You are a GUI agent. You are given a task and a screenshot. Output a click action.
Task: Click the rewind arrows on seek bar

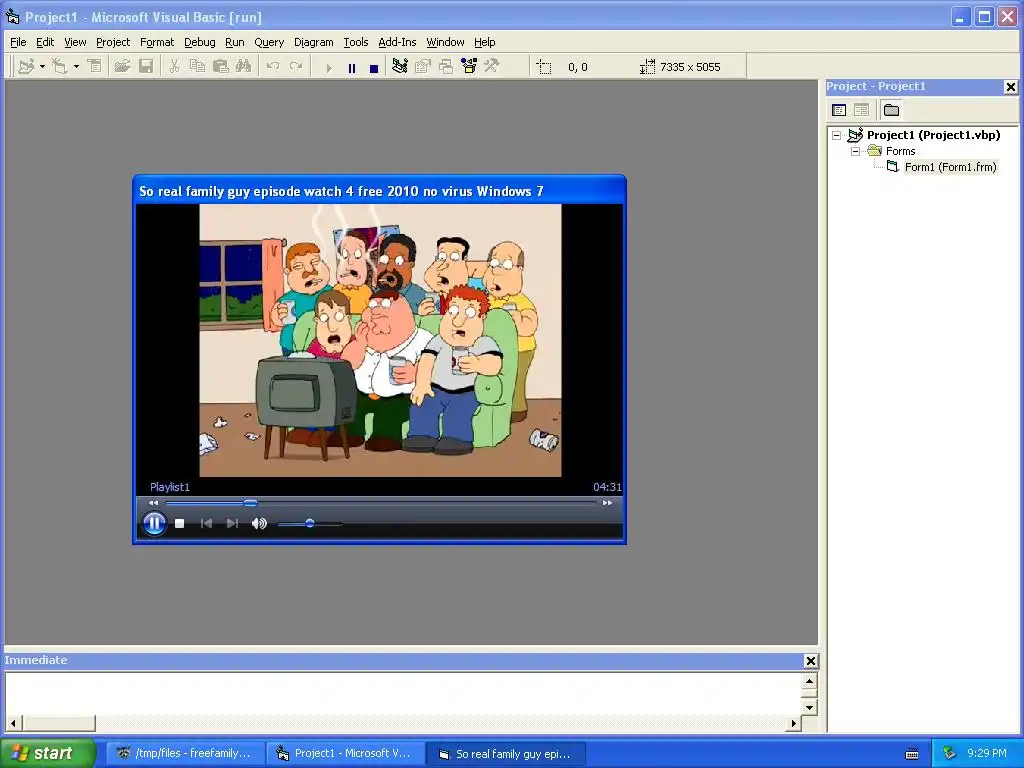[x=153, y=503]
